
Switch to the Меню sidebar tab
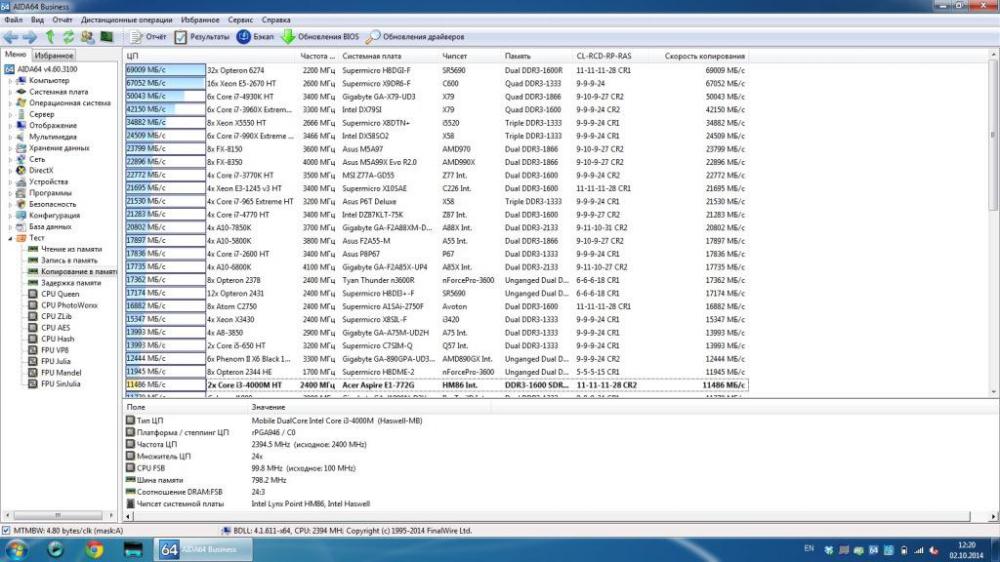pos(15,55)
